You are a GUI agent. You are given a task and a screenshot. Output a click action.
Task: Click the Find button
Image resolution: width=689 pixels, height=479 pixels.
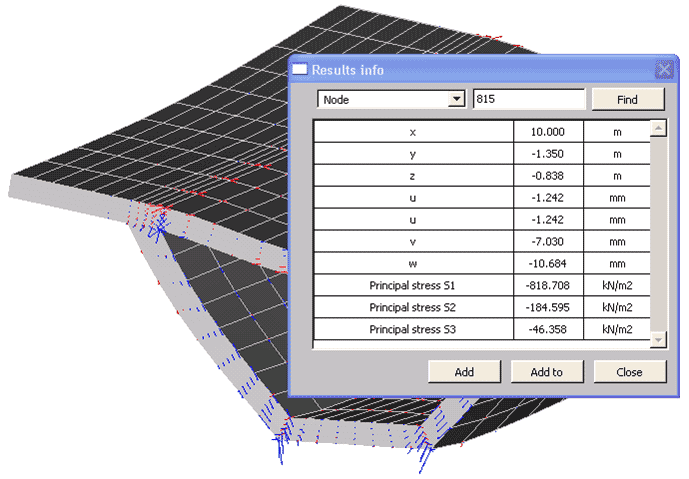point(628,99)
